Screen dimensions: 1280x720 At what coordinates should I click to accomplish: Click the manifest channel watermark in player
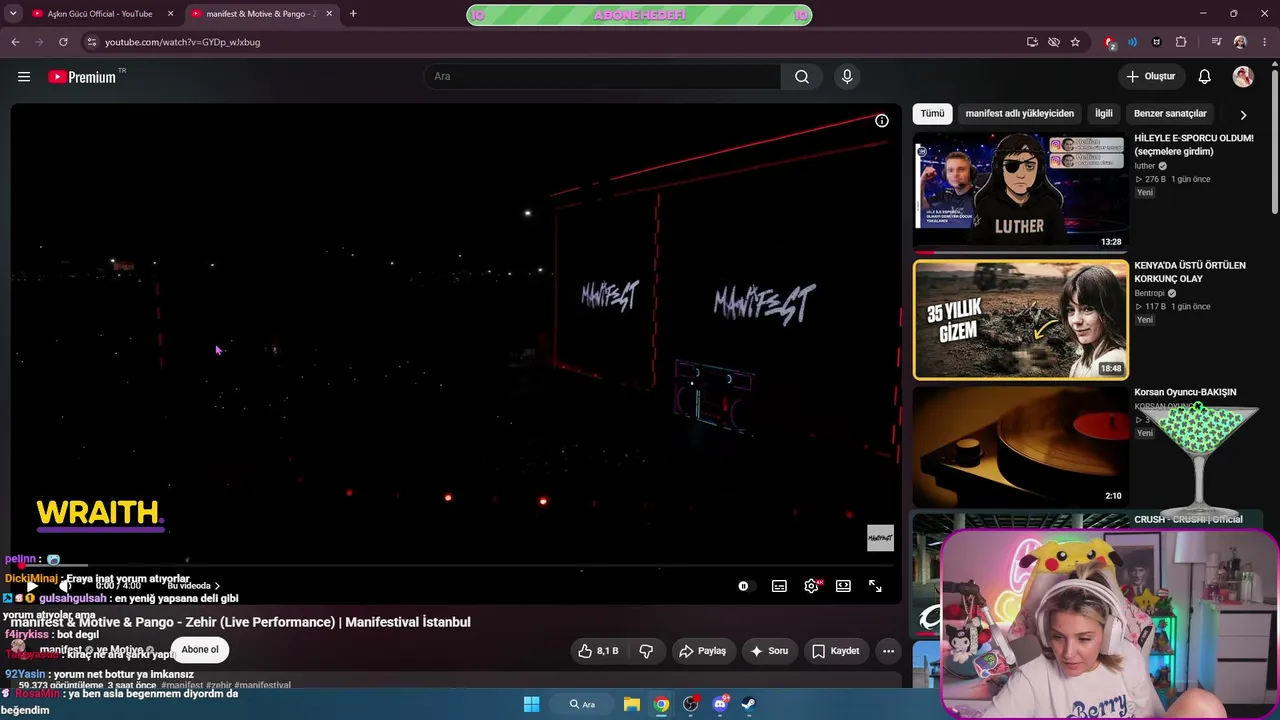point(880,538)
